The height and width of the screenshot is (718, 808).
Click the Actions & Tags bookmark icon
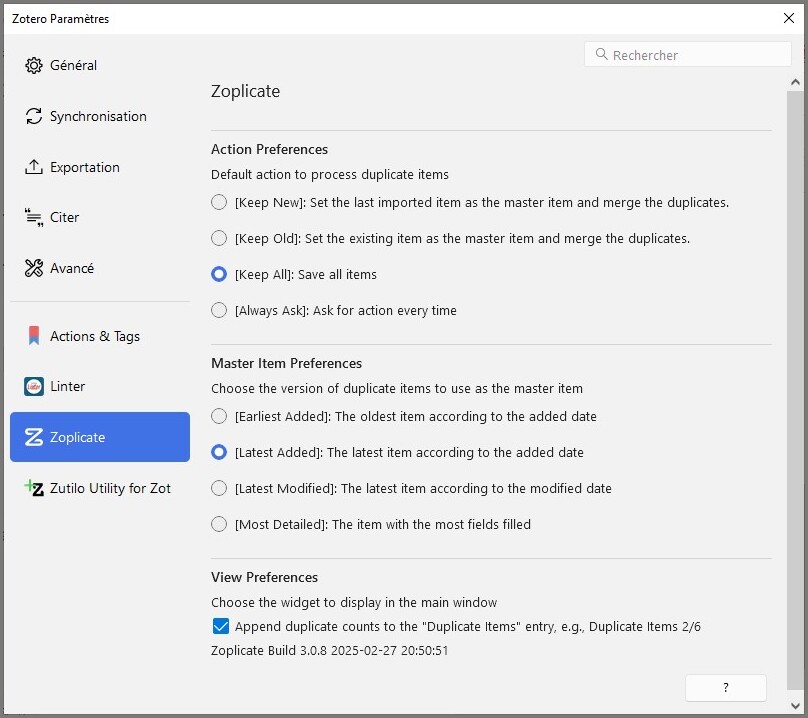point(34,336)
